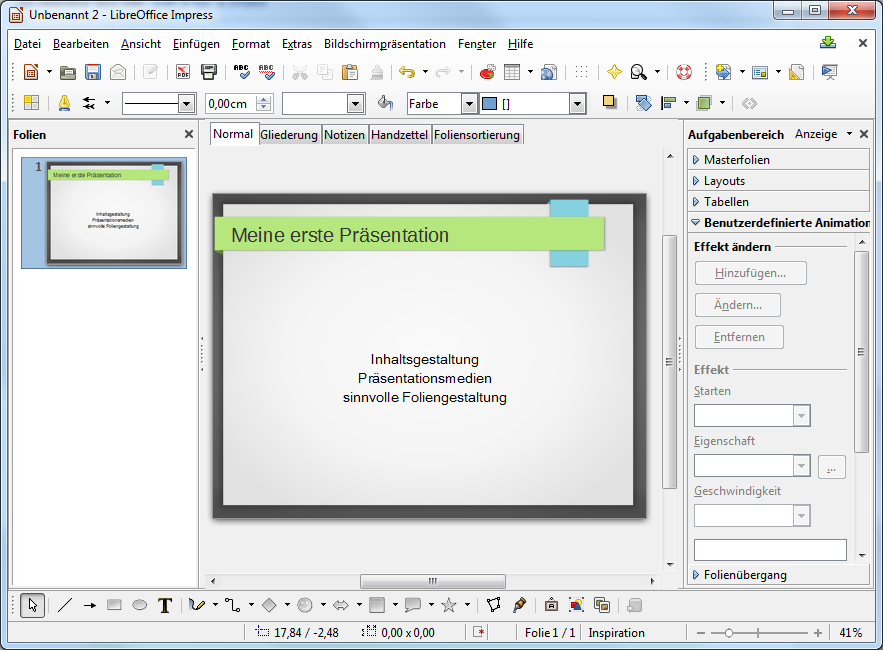The width and height of the screenshot is (883, 650).
Task: Toggle edit points mode in drawing toolbar
Action: point(493,605)
